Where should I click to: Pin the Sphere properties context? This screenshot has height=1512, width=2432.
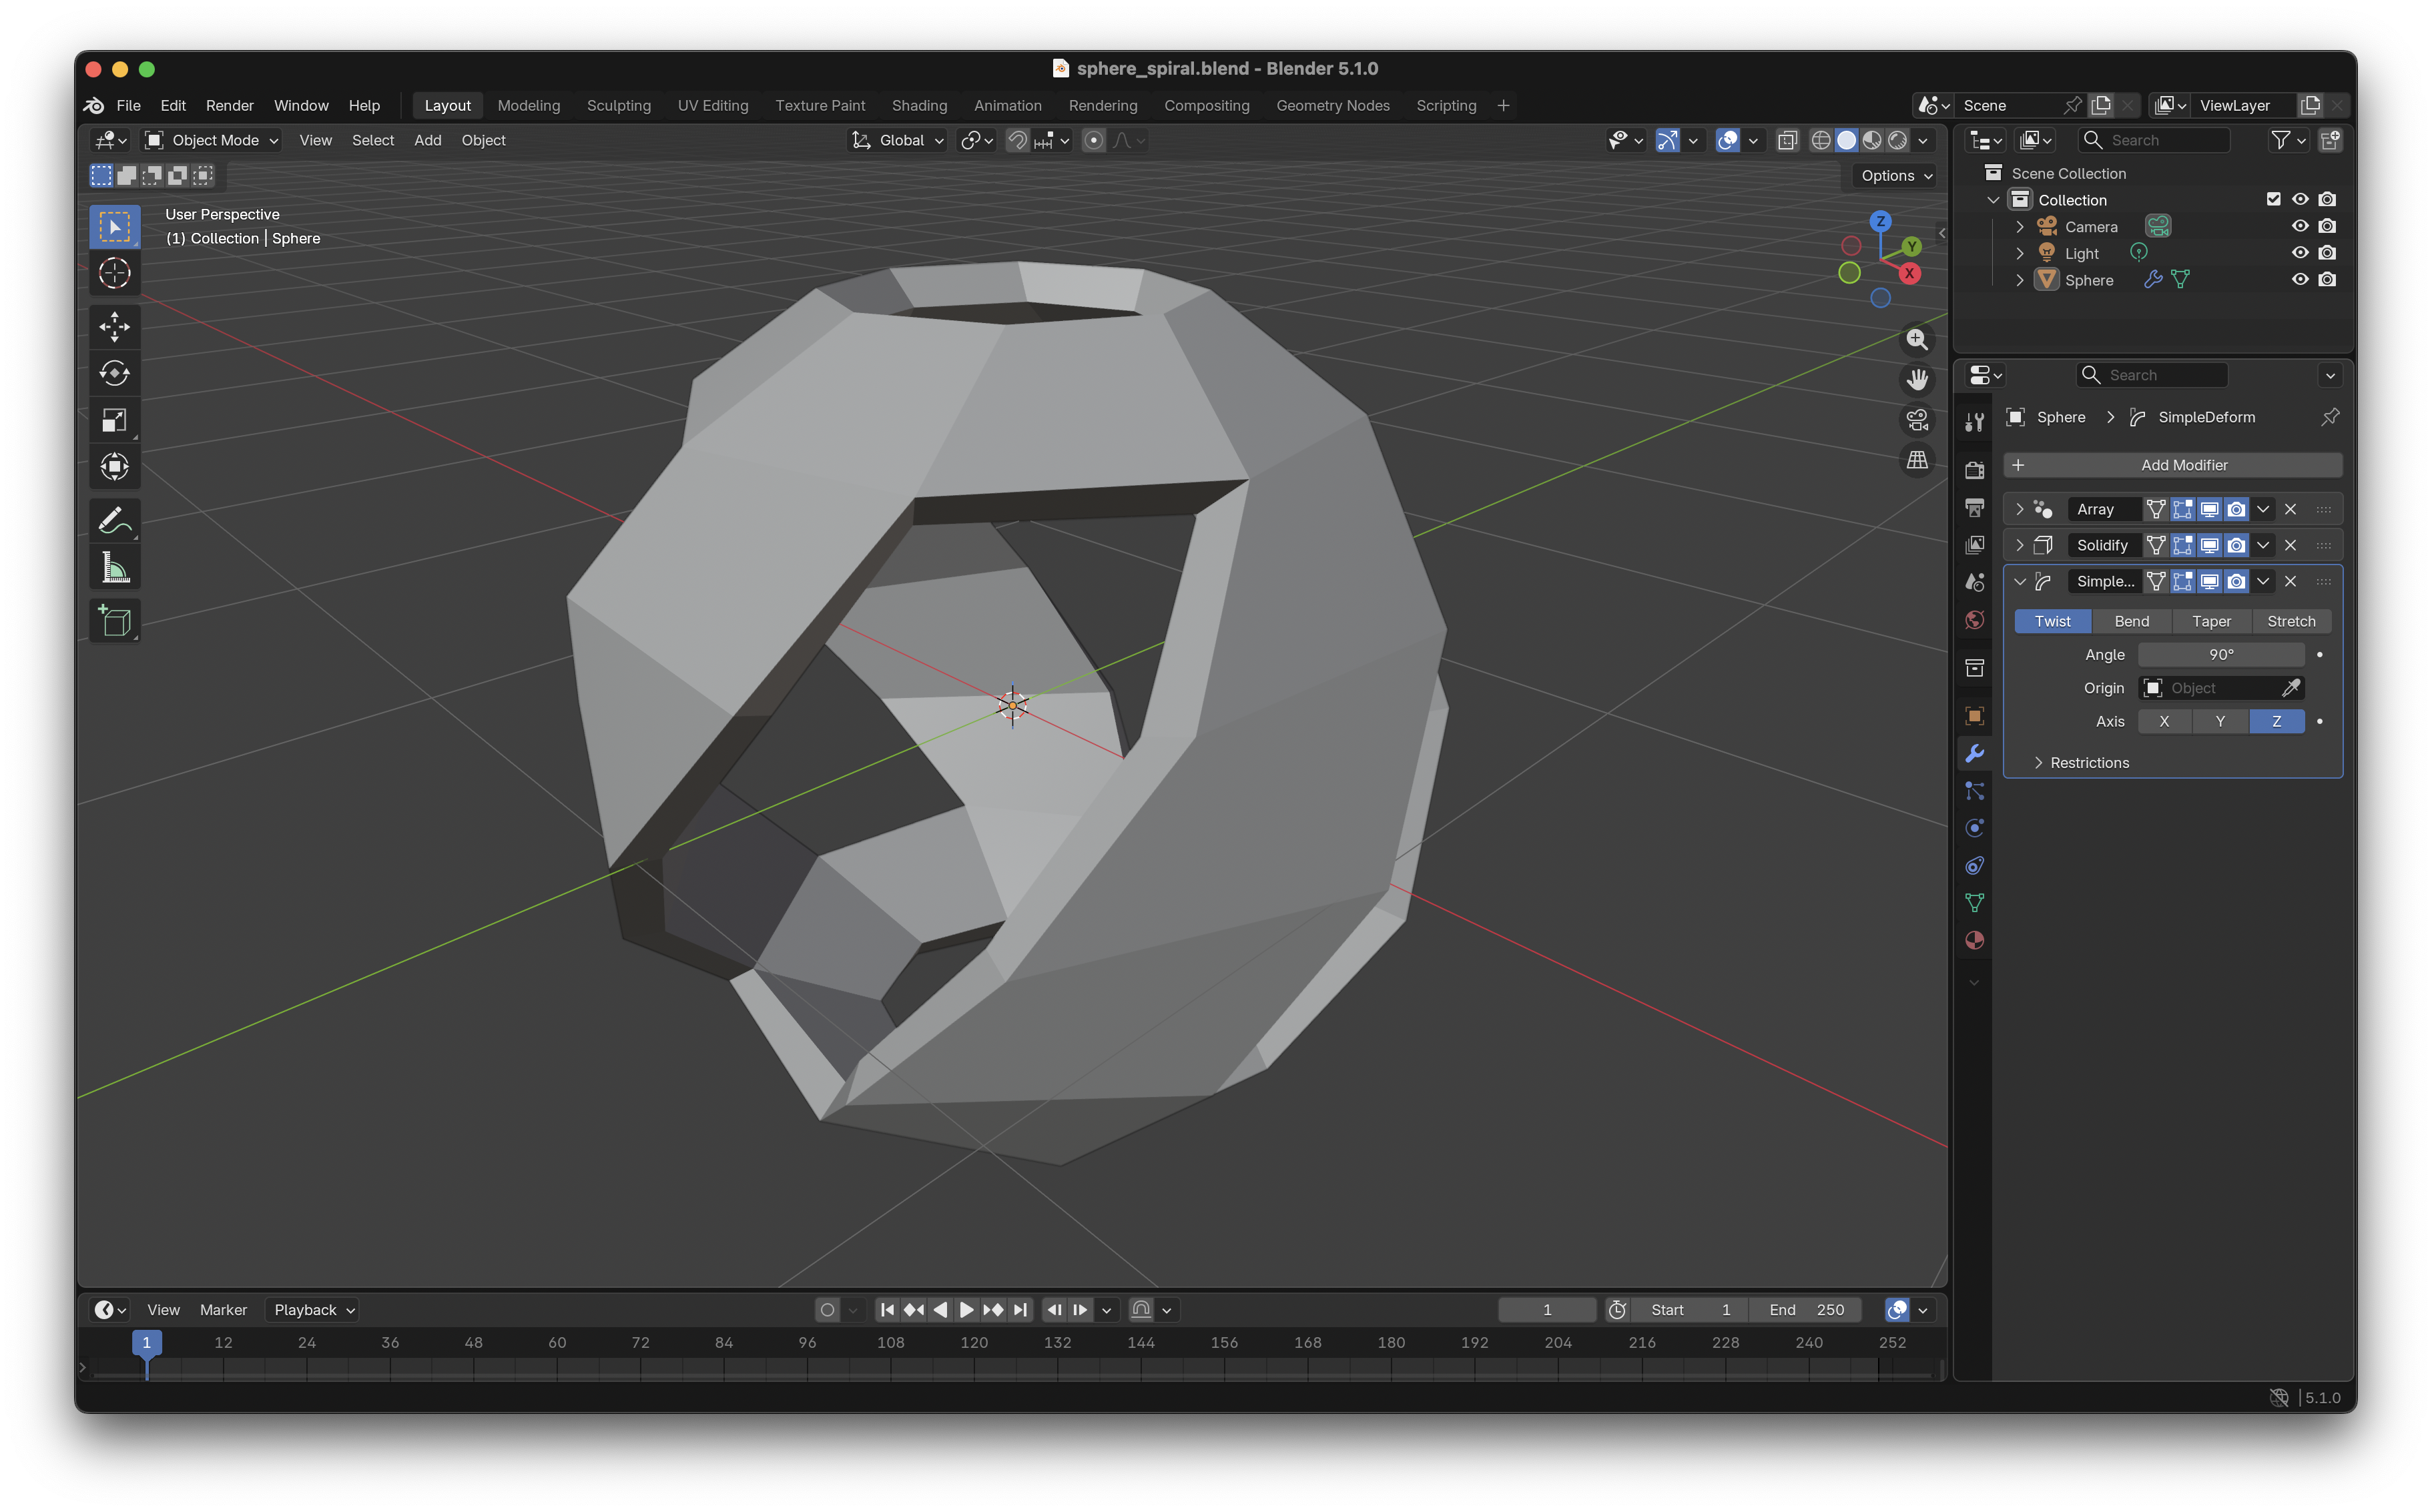[2329, 417]
